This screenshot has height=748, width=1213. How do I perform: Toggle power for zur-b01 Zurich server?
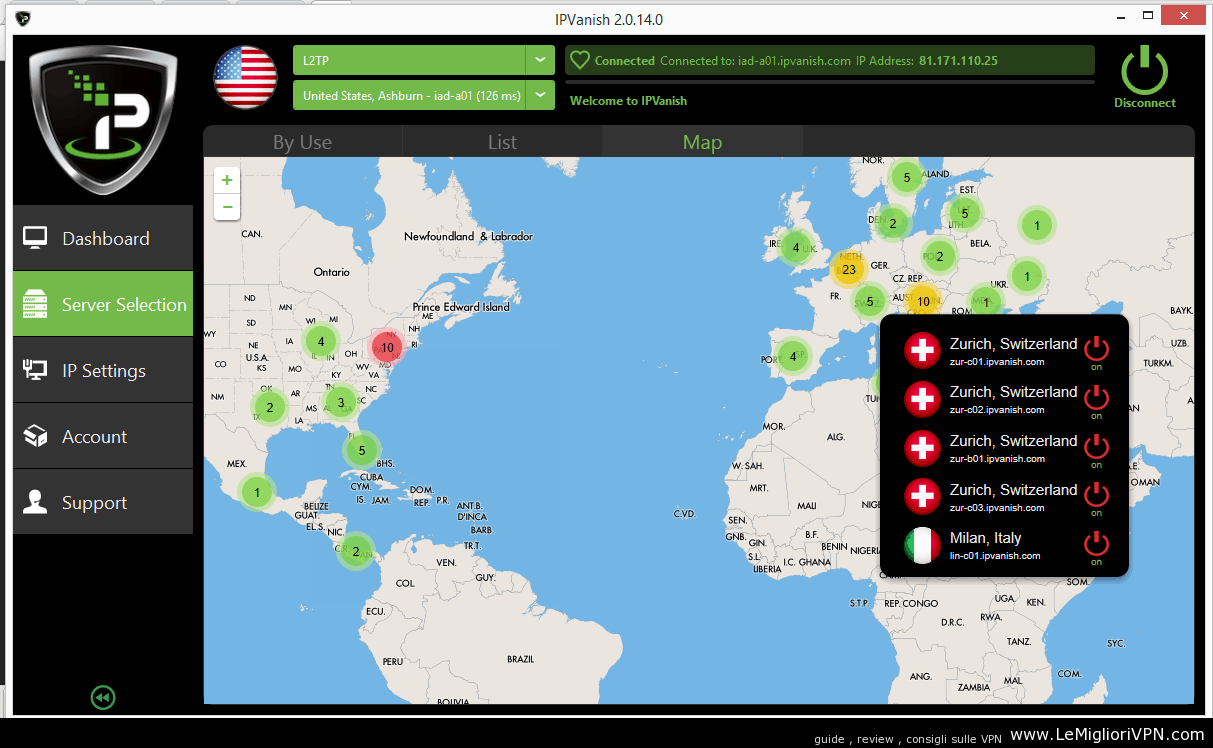coord(1096,446)
